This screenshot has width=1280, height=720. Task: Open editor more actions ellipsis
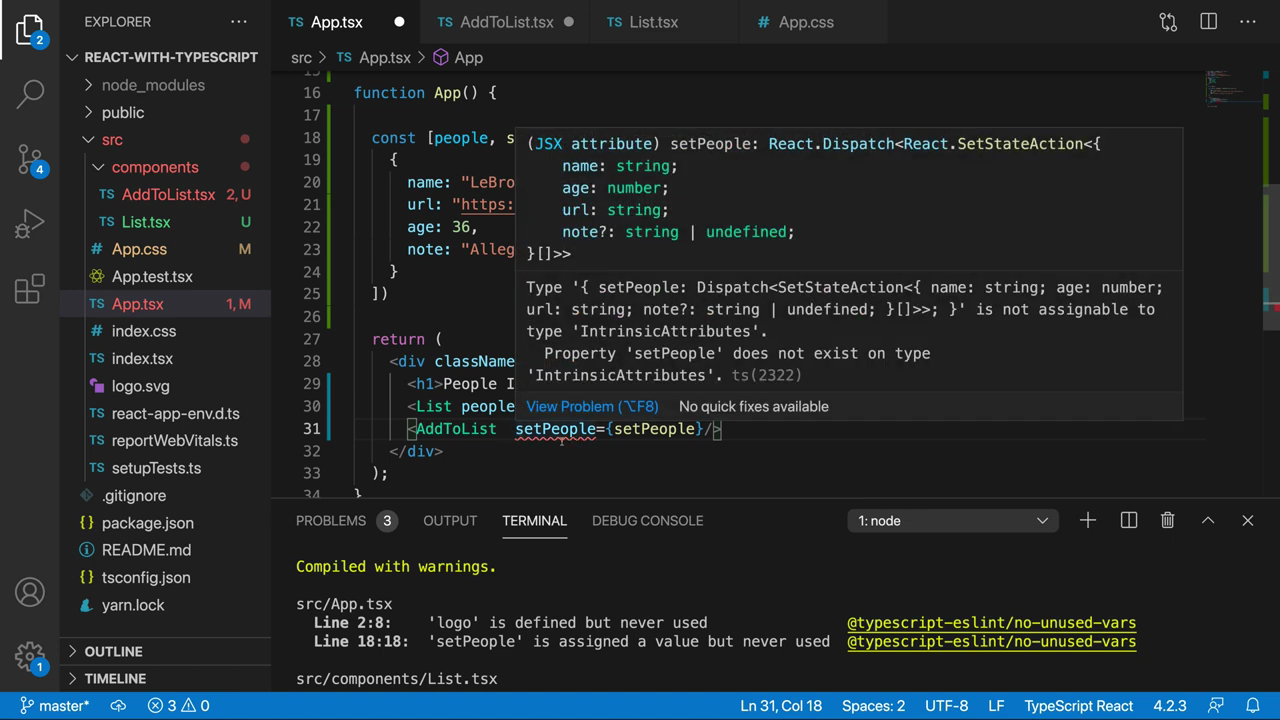[1247, 22]
